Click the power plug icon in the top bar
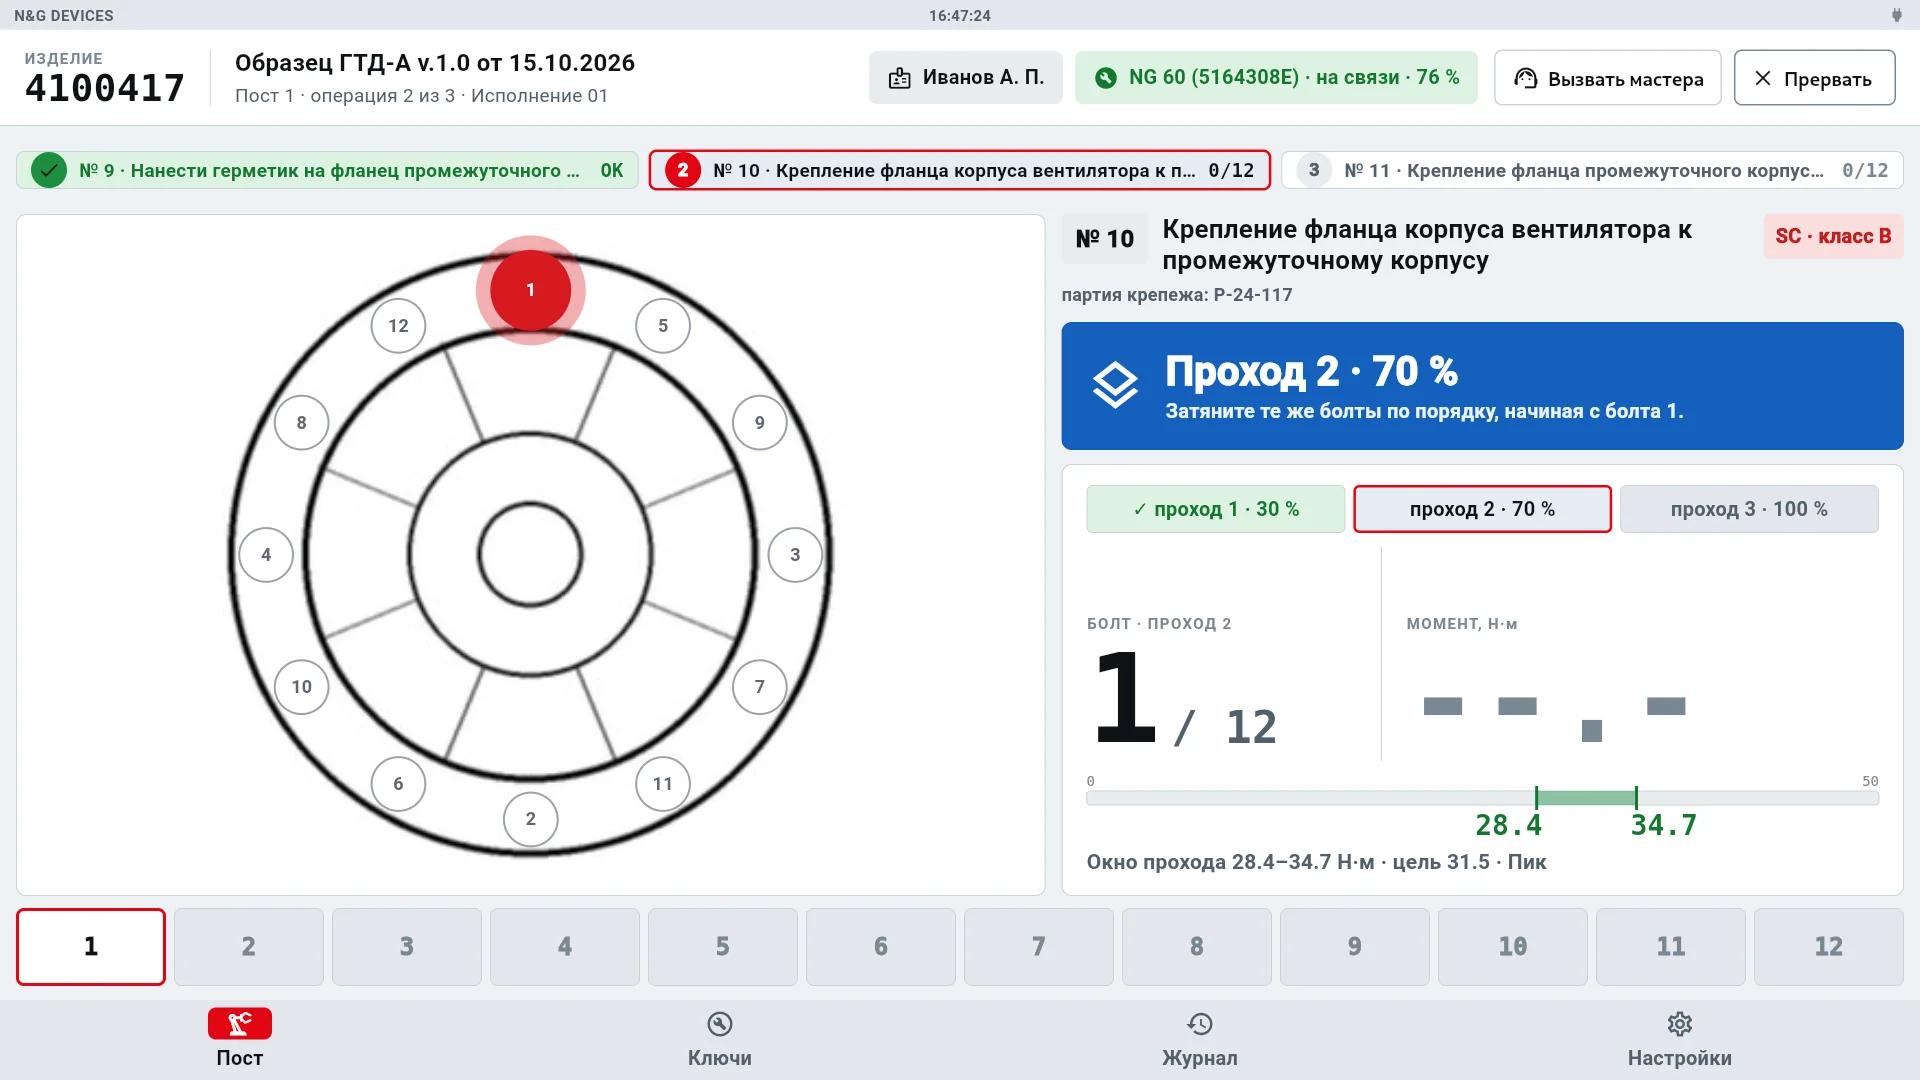This screenshot has width=1920, height=1080. pyautogui.click(x=1896, y=15)
